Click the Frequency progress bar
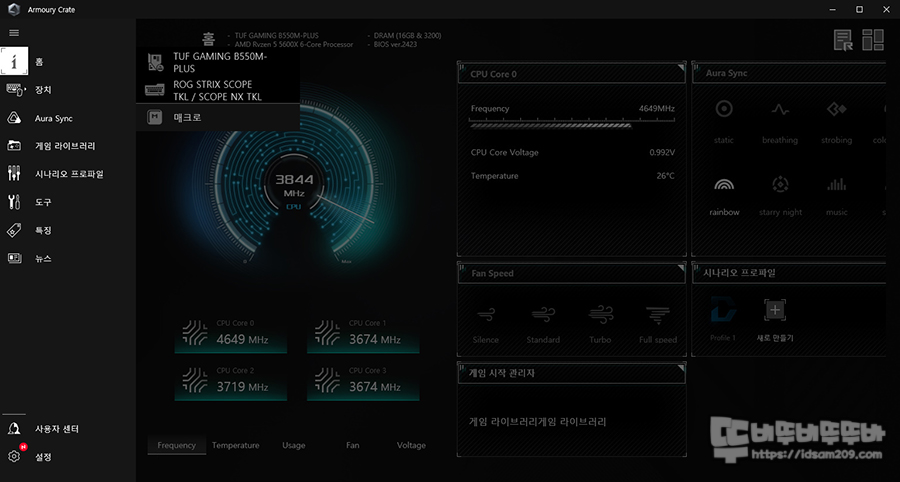 click(x=572, y=123)
